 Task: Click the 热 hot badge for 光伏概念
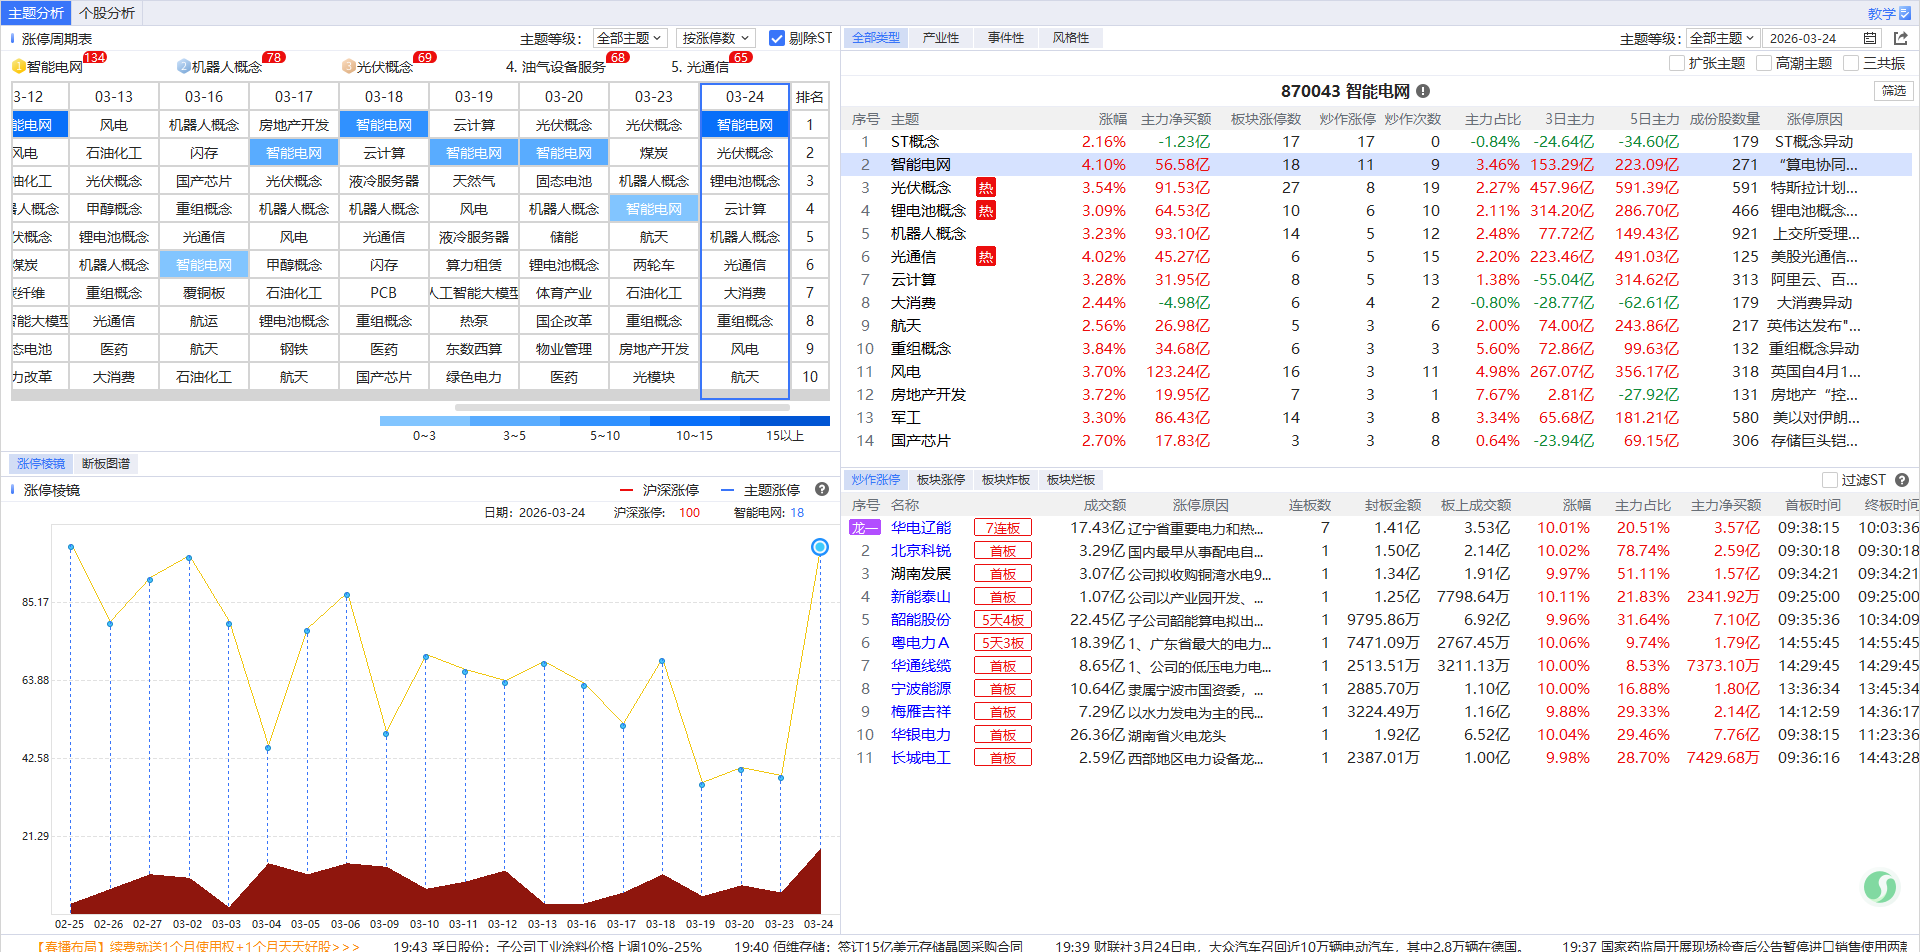click(985, 188)
